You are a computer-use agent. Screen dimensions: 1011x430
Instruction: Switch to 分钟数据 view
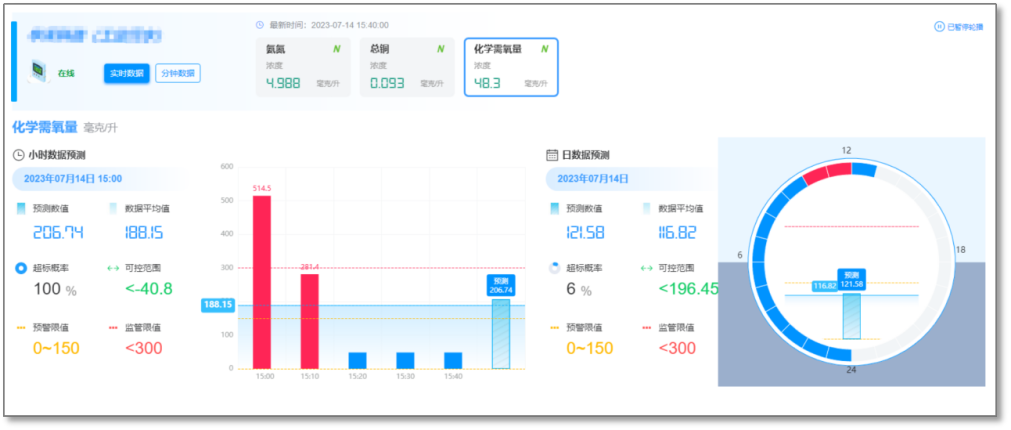[178, 73]
